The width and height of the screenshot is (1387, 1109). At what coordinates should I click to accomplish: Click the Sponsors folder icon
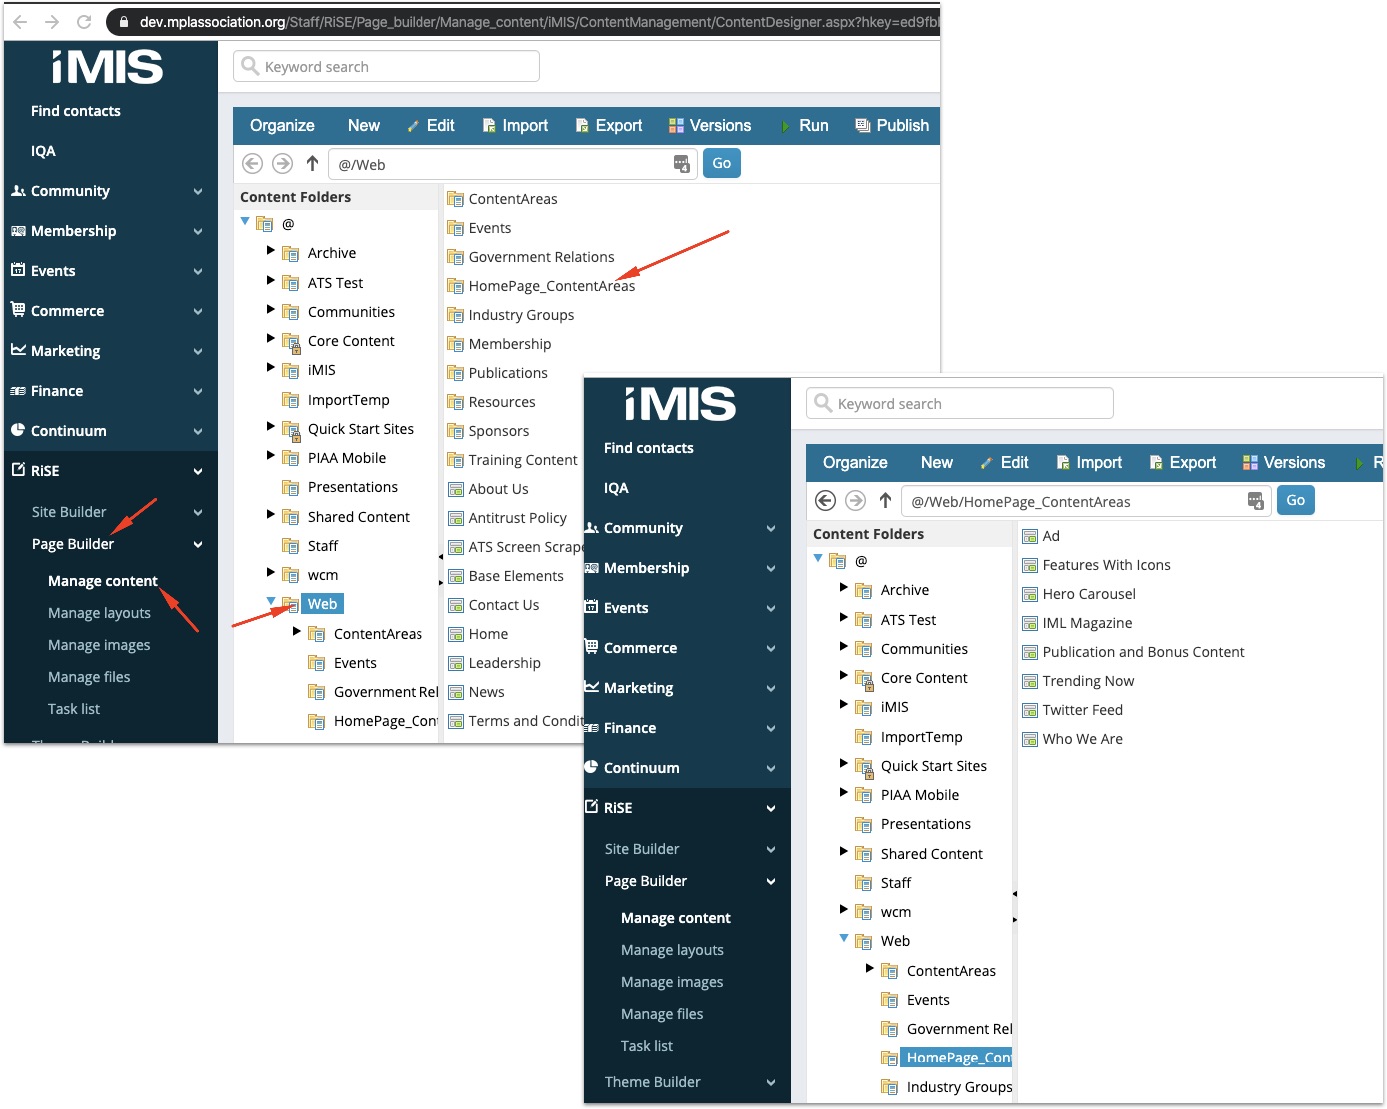(455, 431)
